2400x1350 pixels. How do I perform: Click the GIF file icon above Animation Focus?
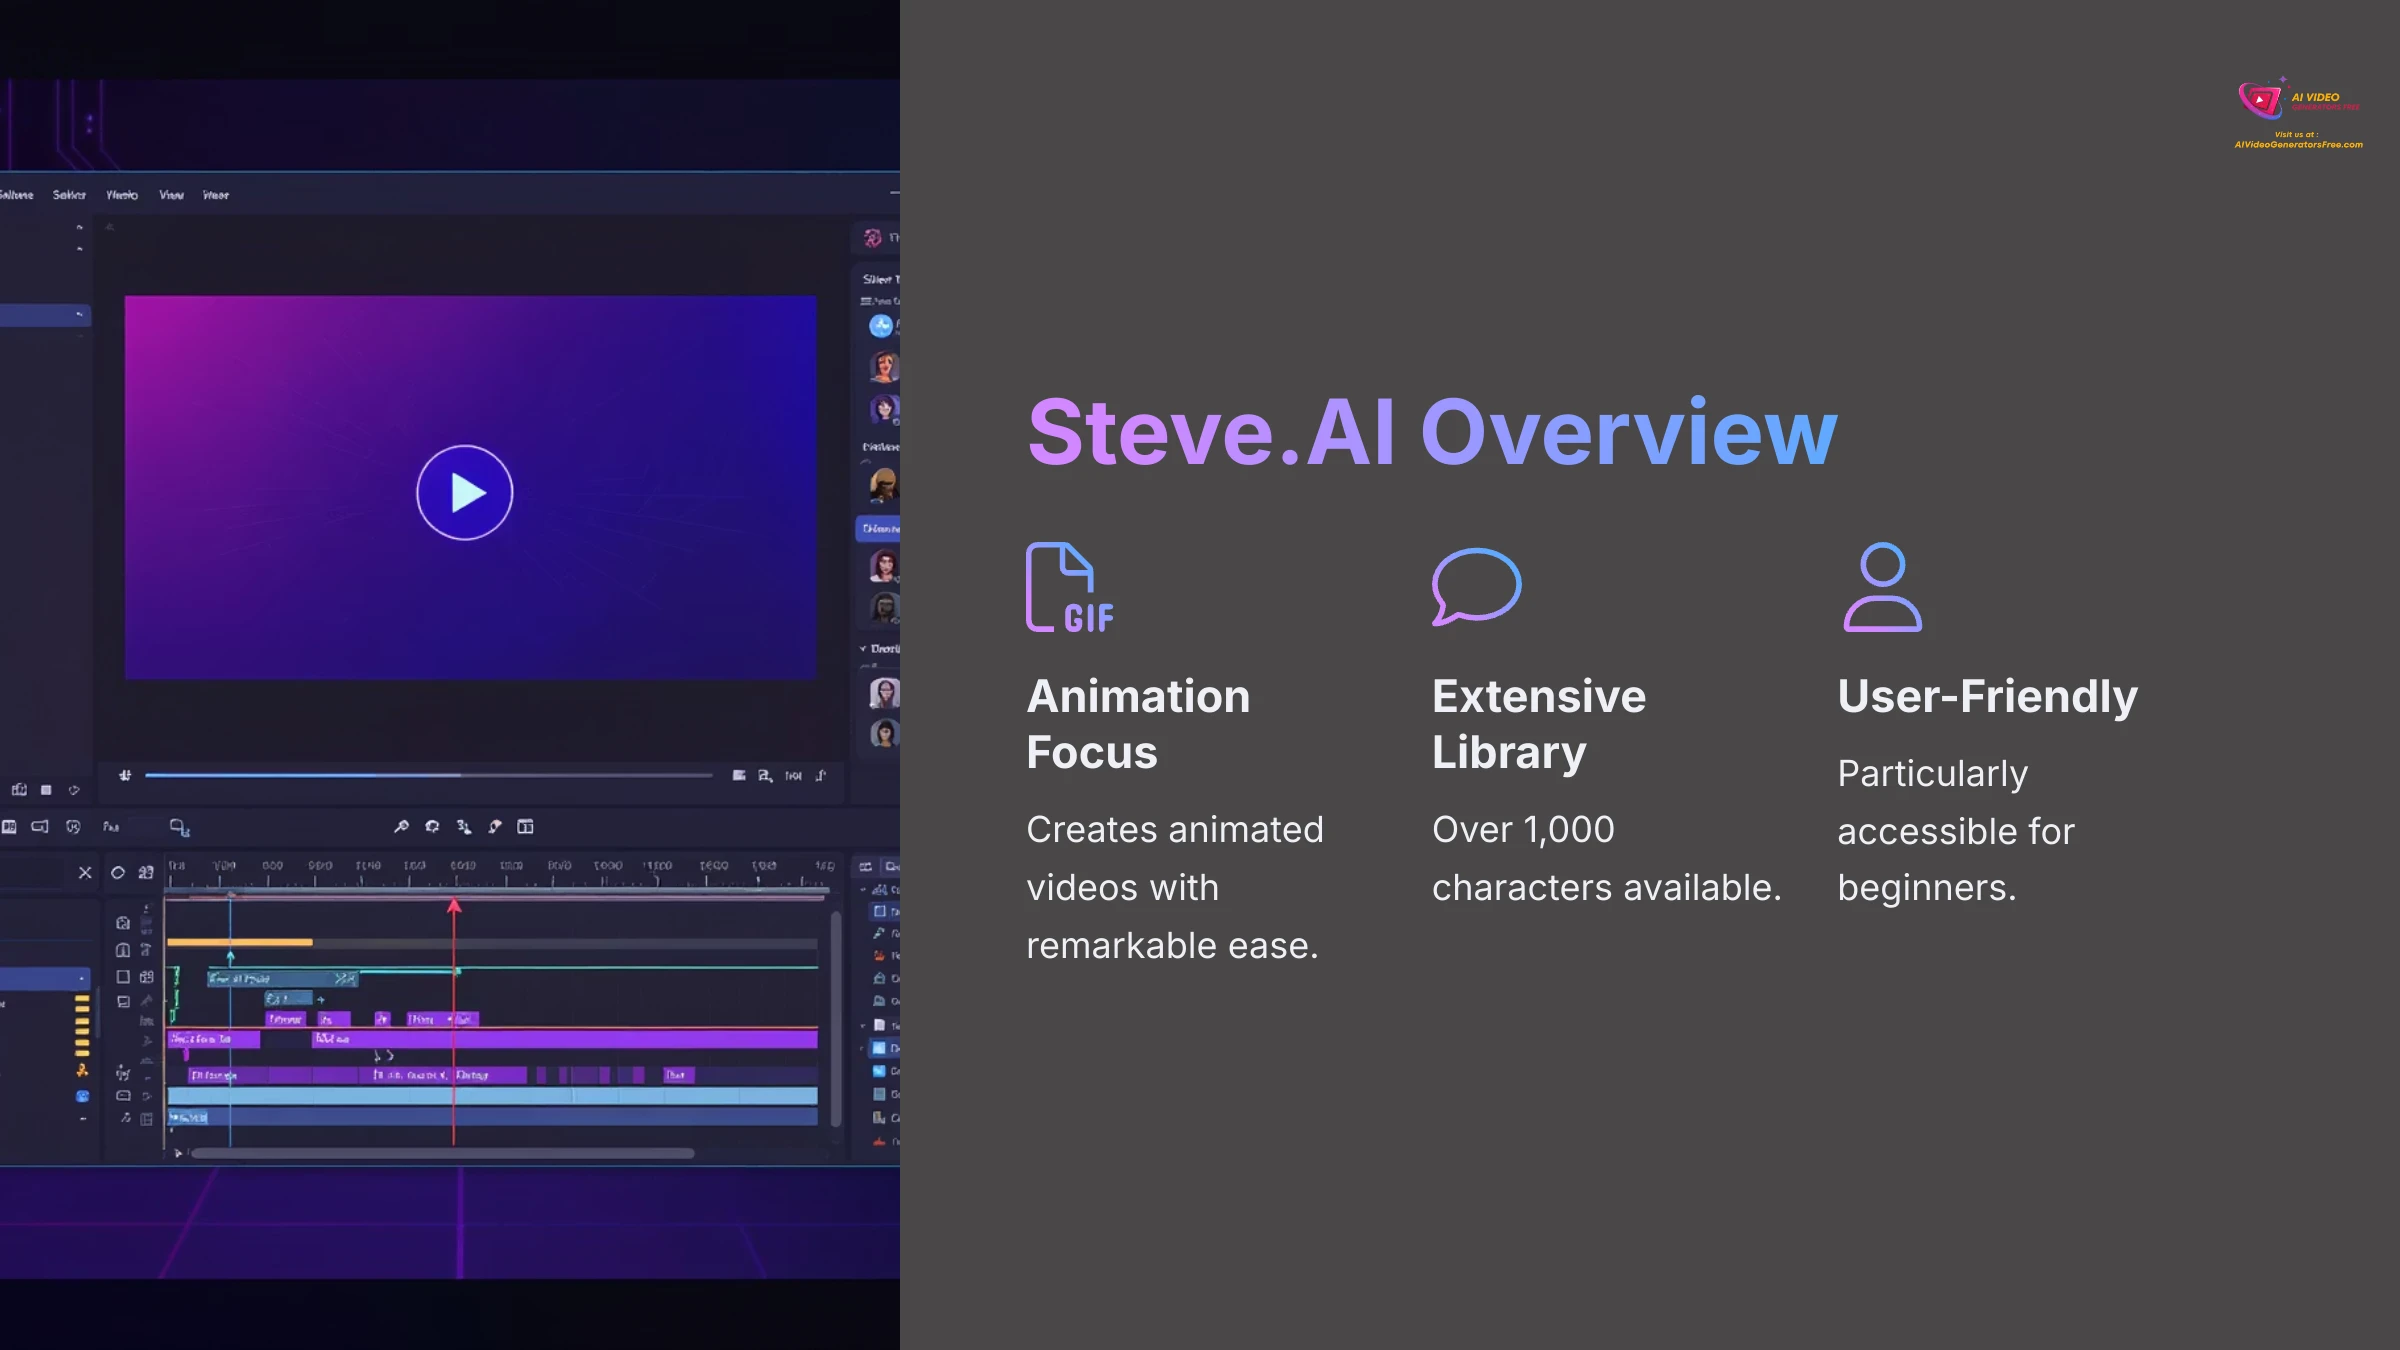[1070, 588]
